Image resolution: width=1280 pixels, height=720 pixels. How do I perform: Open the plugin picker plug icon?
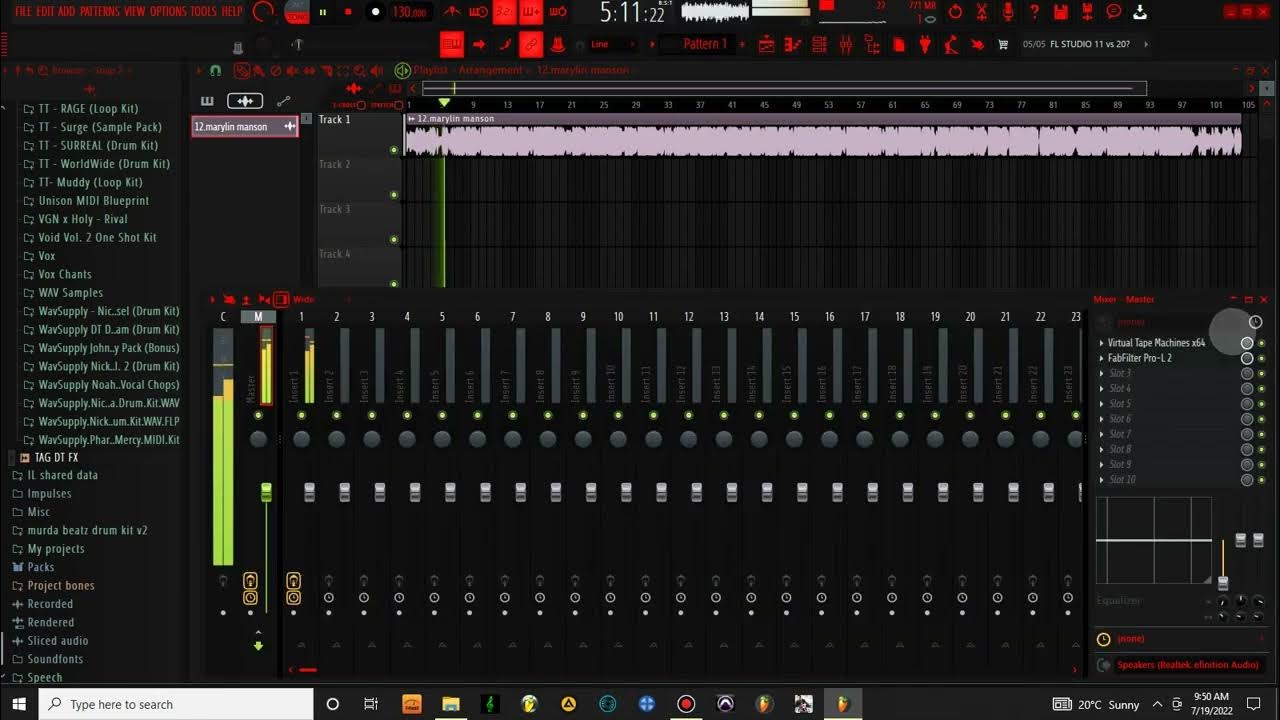click(924, 44)
